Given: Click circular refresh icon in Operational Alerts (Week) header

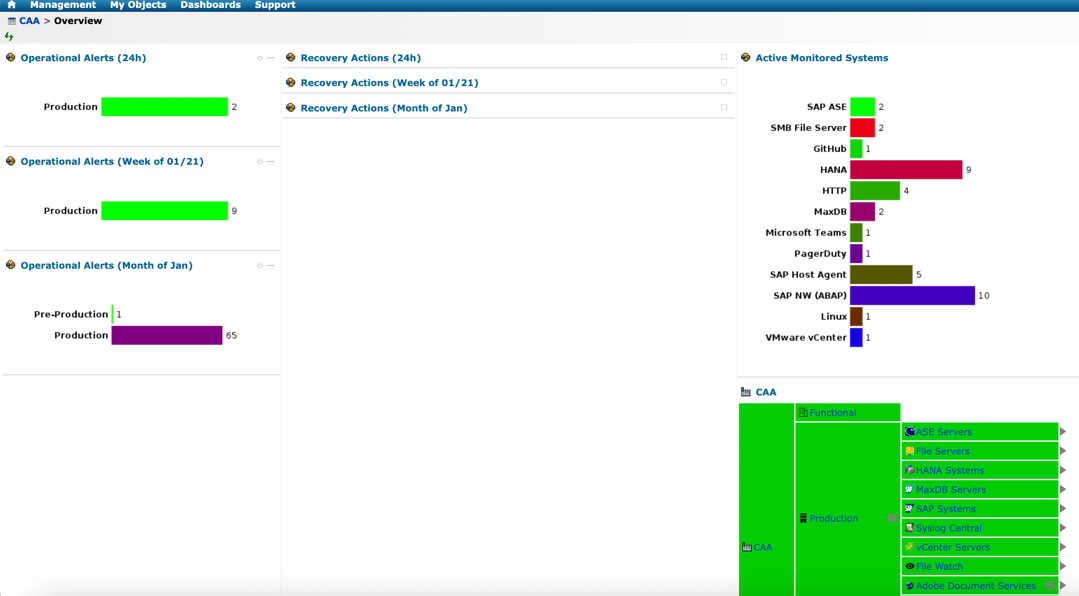Looking at the screenshot, I should pyautogui.click(x=259, y=162).
